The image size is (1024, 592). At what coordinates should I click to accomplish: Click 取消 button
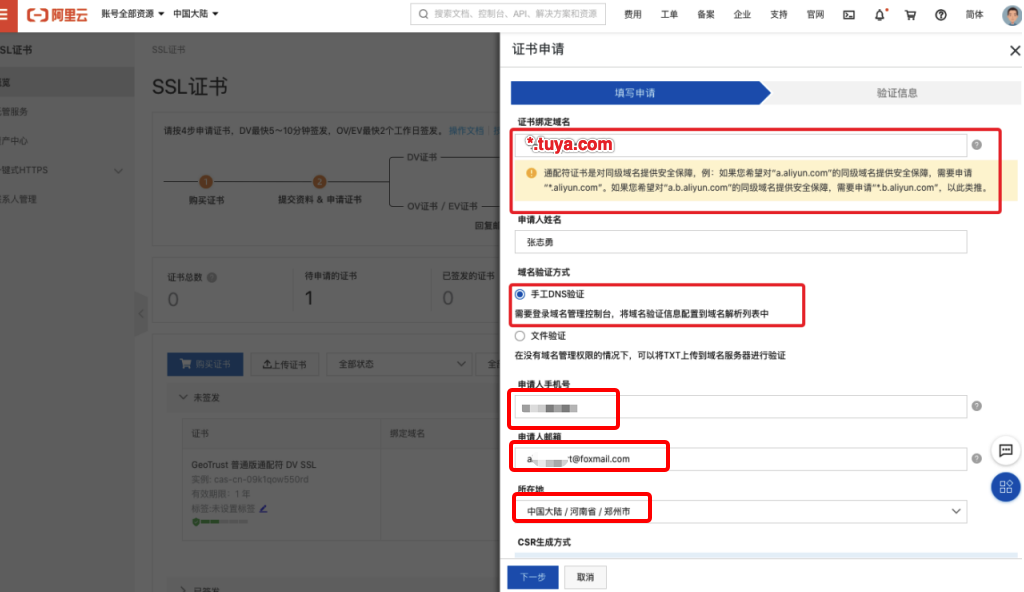pos(585,577)
